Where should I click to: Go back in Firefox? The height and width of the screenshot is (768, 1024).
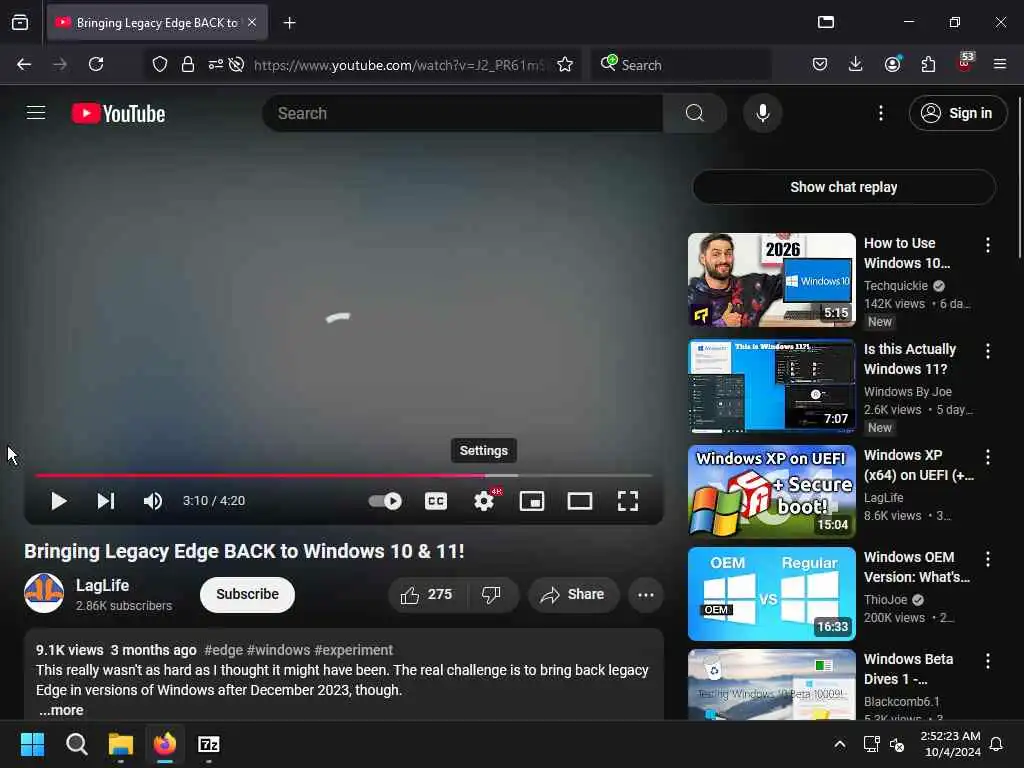tap(24, 64)
